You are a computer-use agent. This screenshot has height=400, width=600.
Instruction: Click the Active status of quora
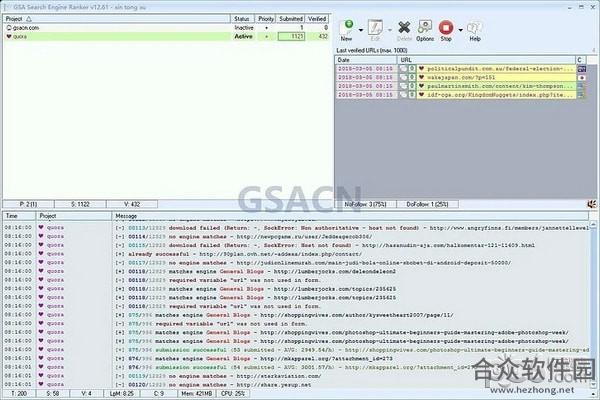(244, 36)
